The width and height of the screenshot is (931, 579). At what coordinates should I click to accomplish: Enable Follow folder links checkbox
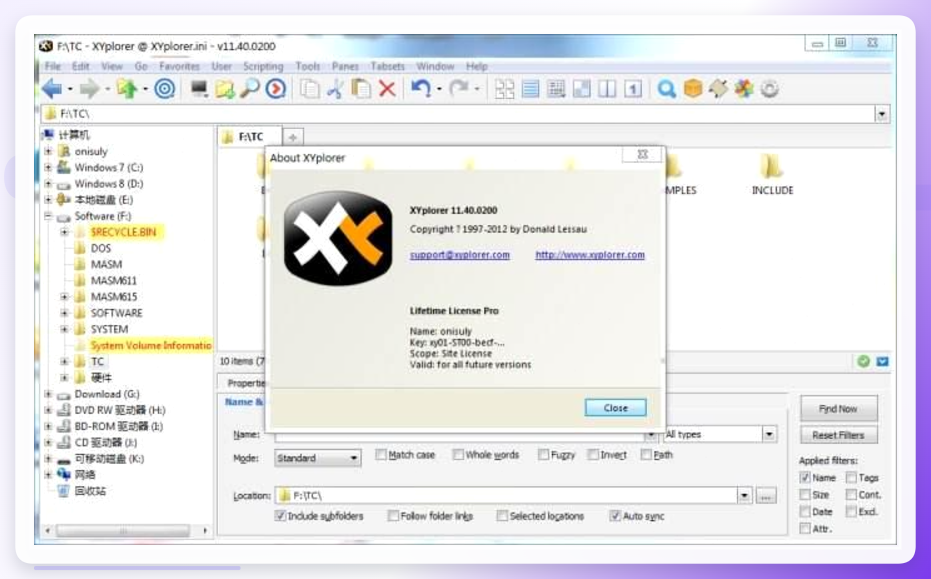393,516
